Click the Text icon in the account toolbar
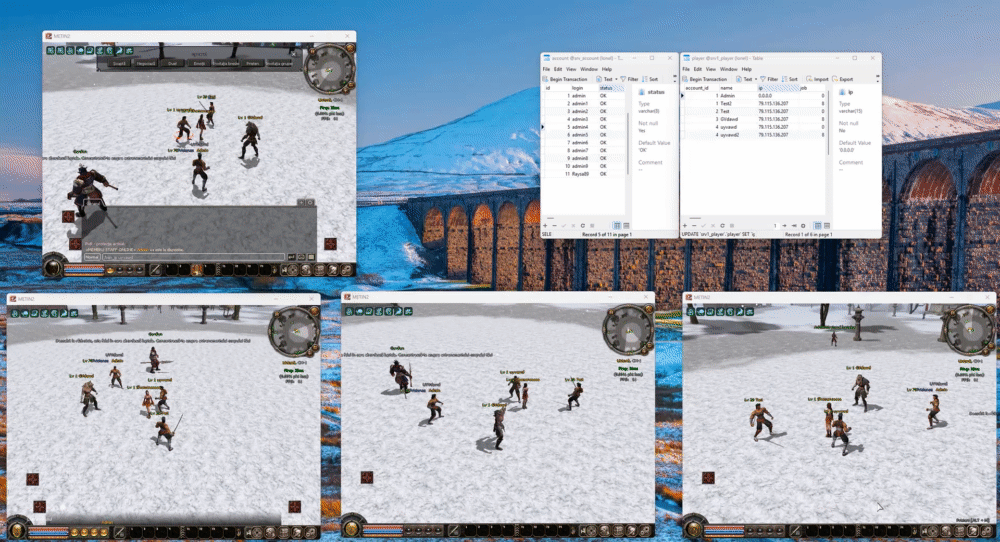1000x542 pixels. coord(605,79)
